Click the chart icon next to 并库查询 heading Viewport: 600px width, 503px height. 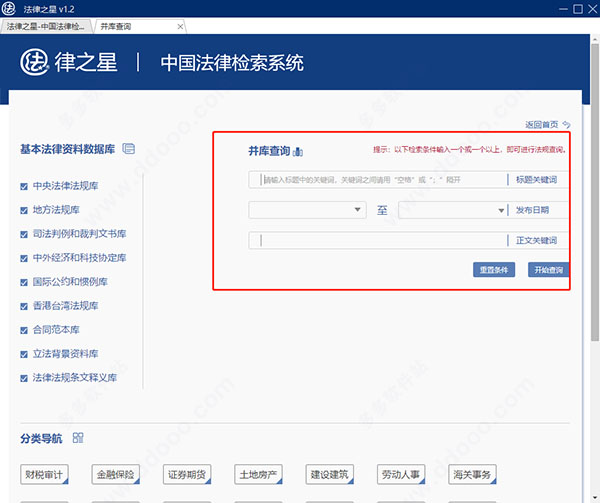[x=298, y=152]
